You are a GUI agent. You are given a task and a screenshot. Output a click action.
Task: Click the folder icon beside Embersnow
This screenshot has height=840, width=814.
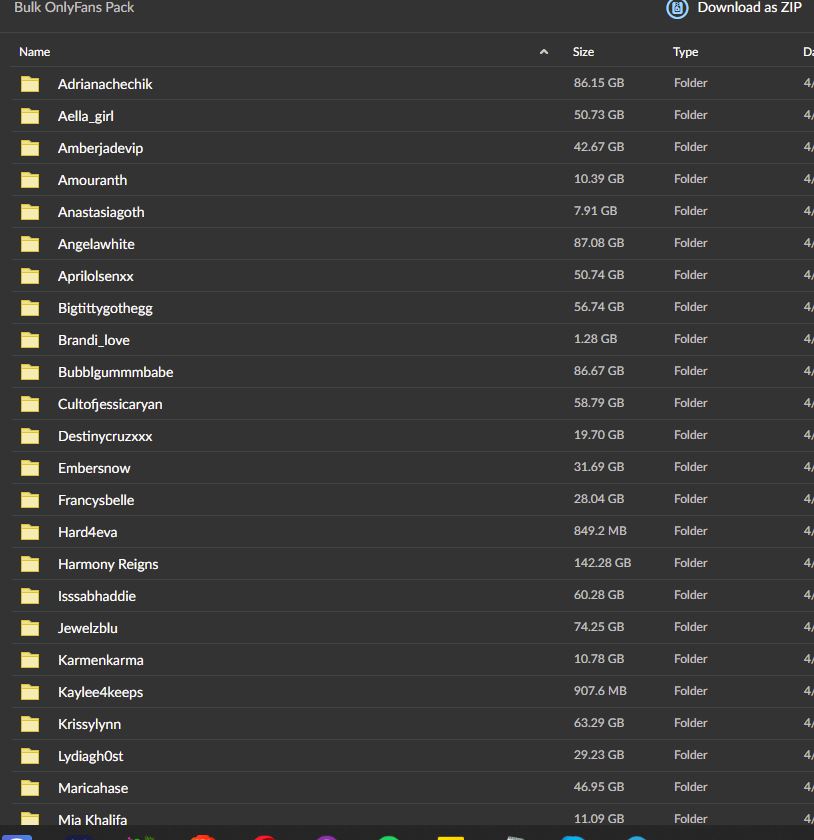click(30, 468)
